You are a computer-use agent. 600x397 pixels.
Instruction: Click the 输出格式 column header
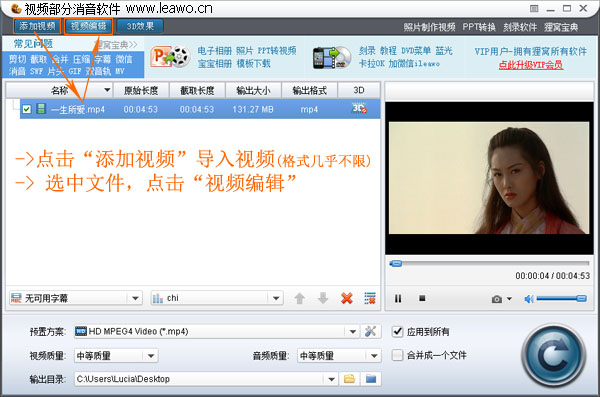click(309, 90)
